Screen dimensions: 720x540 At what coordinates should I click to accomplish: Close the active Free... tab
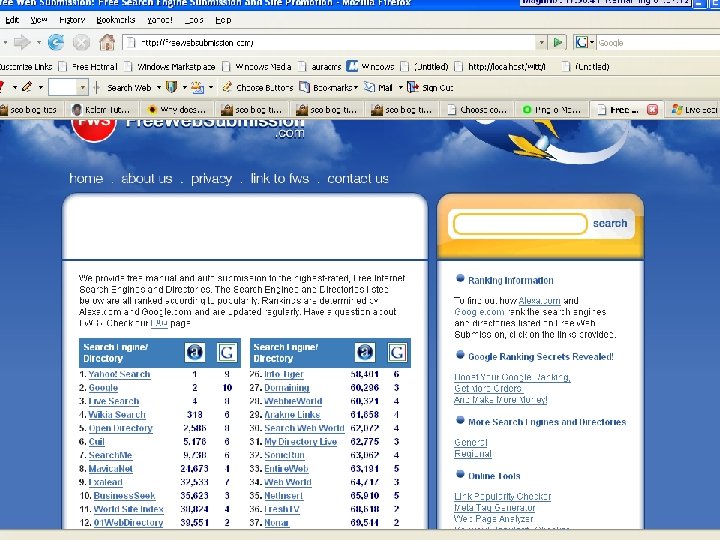[652, 109]
